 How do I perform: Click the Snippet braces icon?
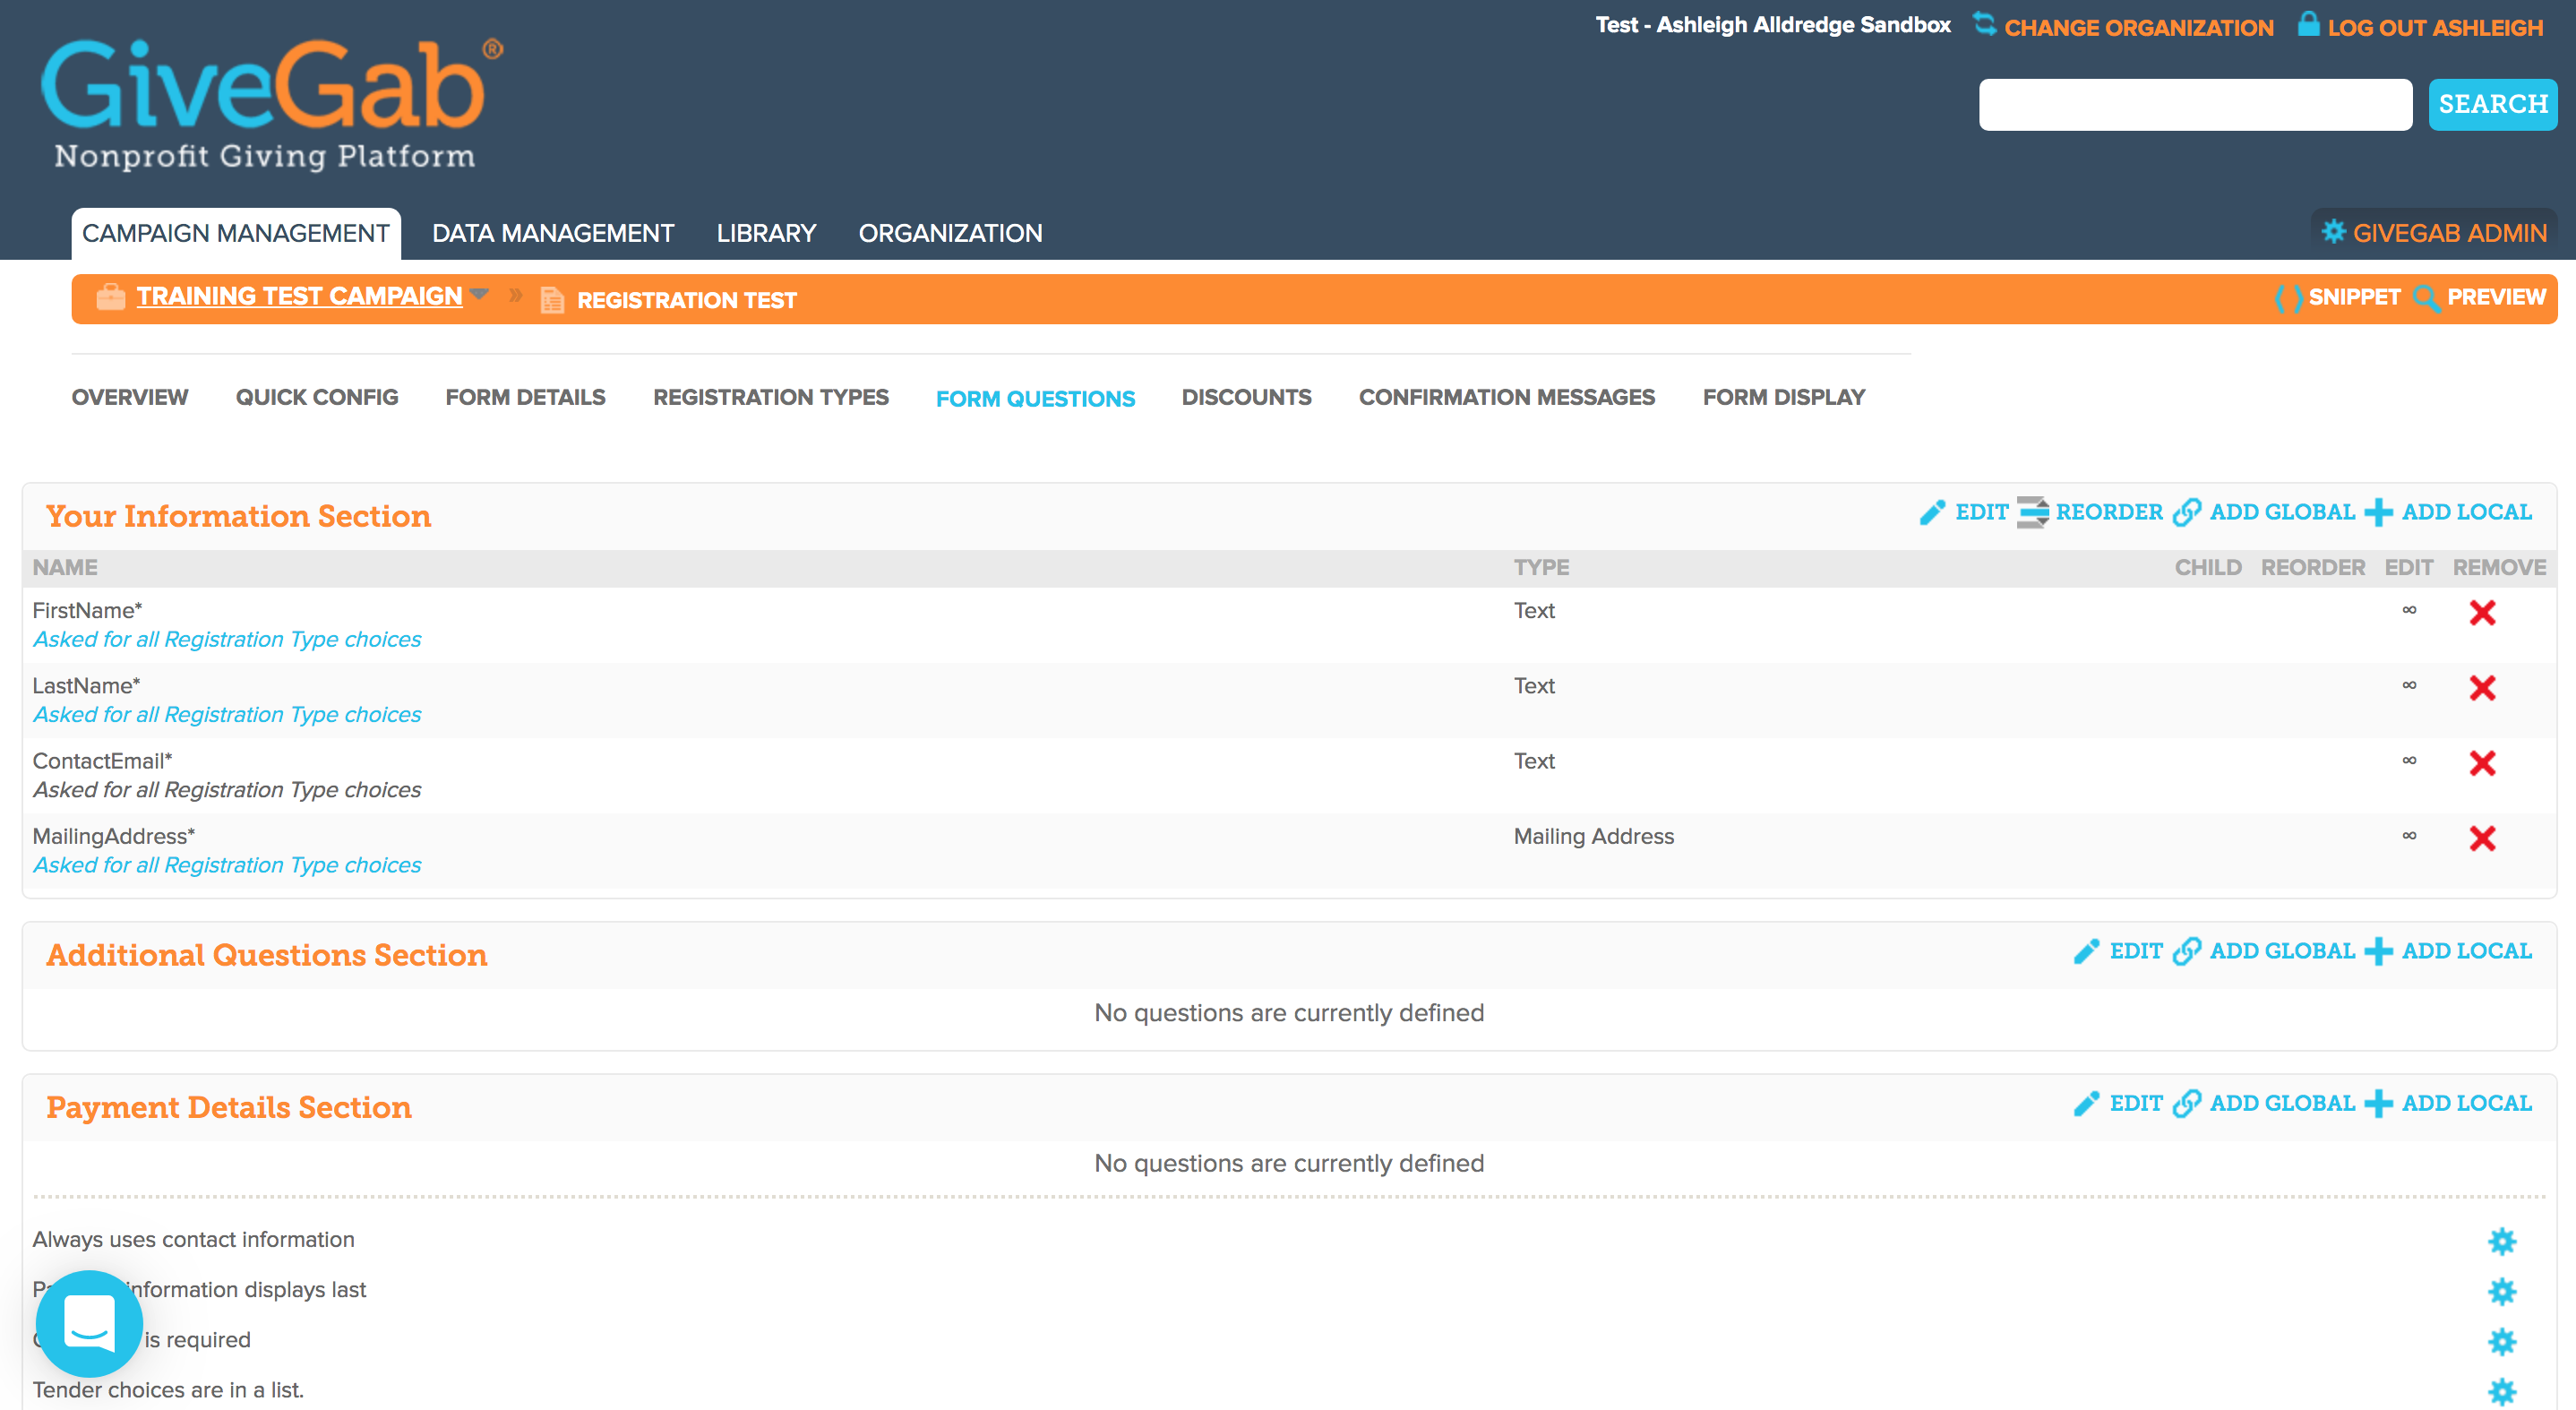2288,298
